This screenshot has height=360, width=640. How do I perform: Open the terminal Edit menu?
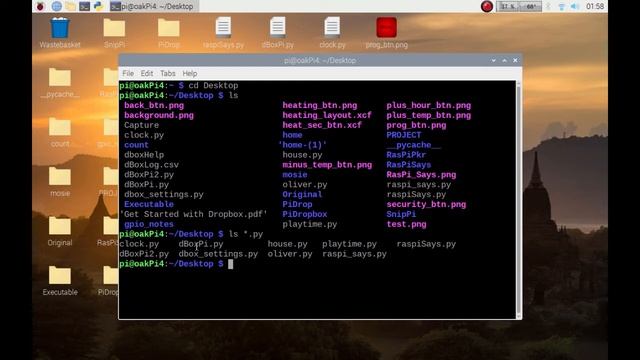[147, 73]
